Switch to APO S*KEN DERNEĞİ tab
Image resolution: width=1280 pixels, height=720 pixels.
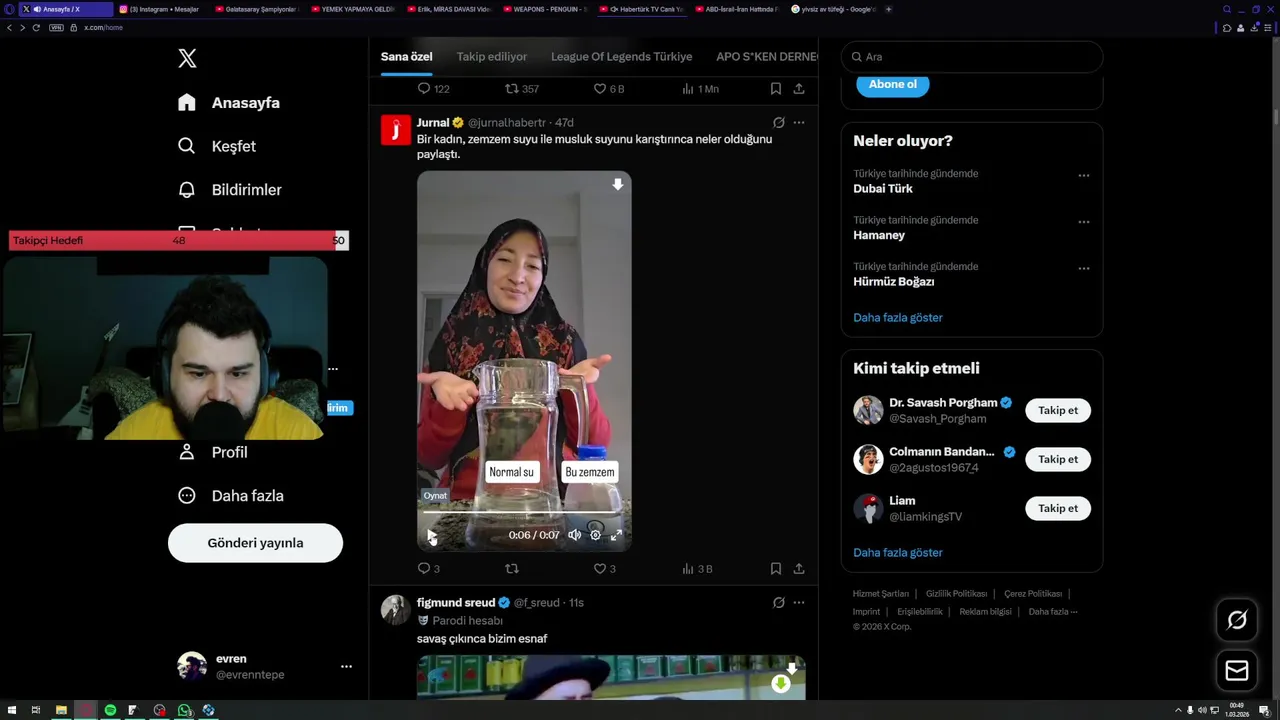coord(767,57)
